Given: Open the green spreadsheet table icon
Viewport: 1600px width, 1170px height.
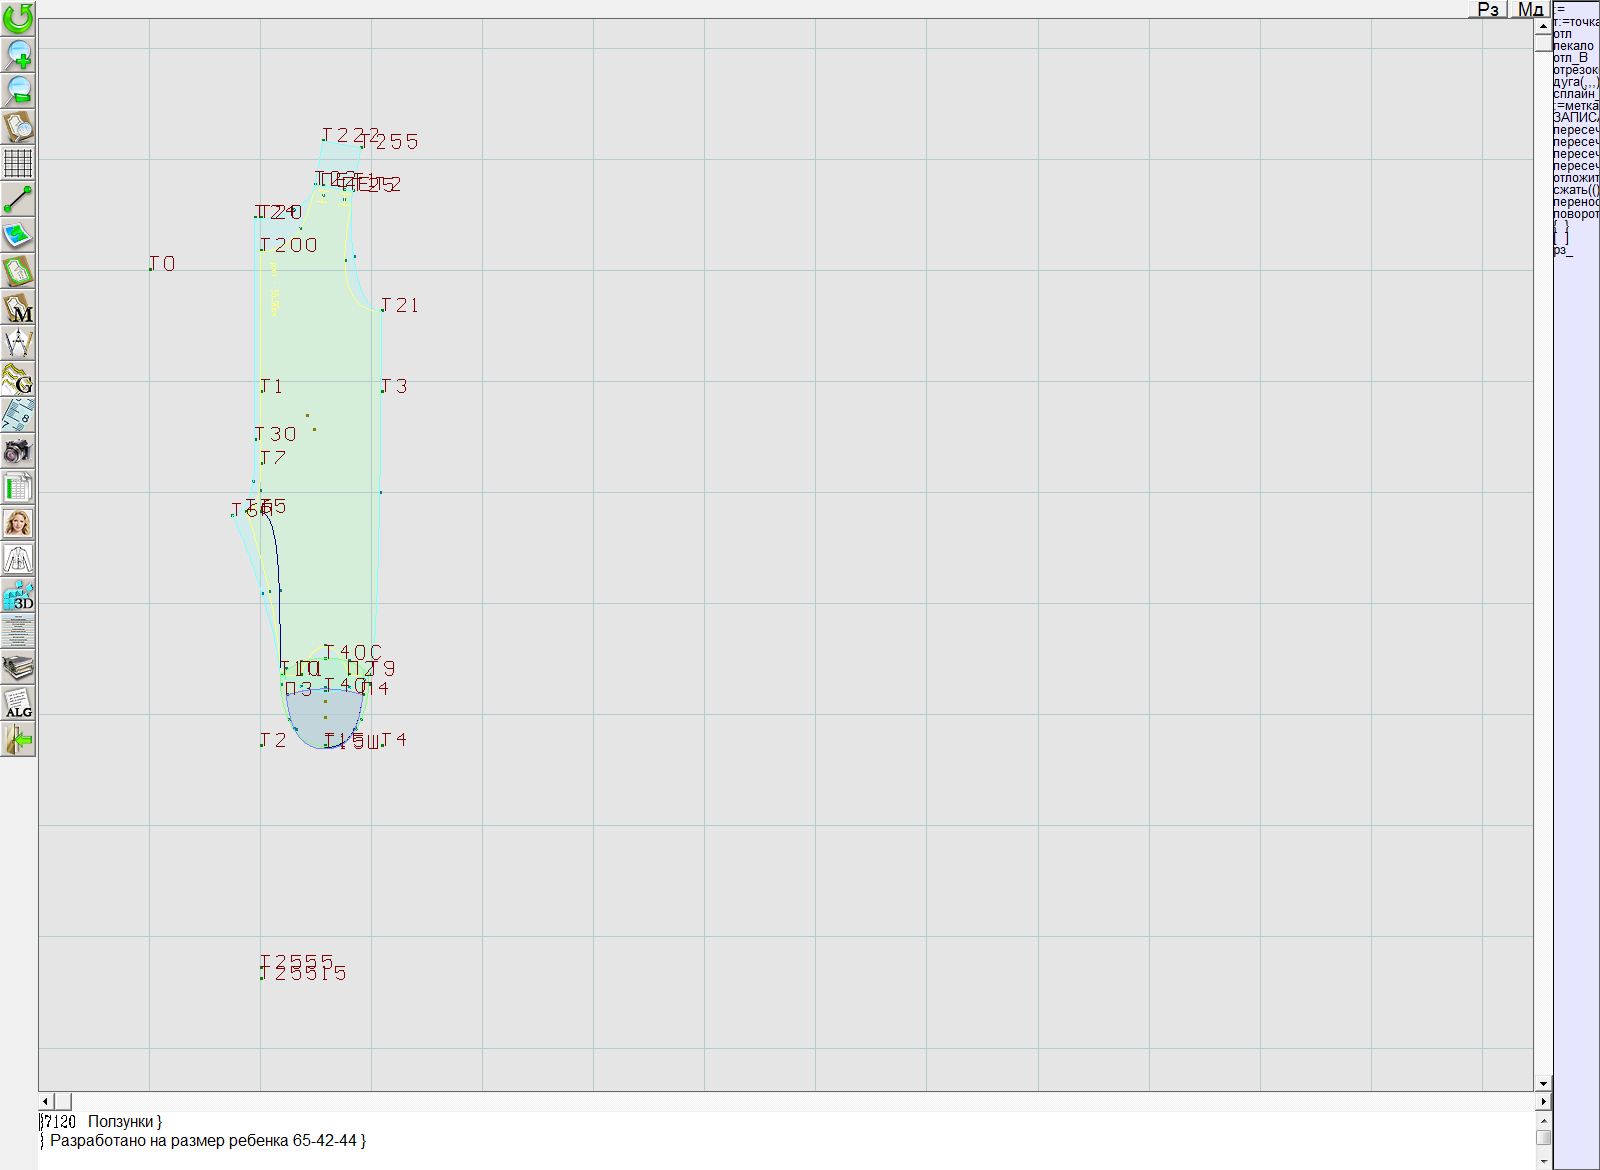Looking at the screenshot, I should (18, 487).
